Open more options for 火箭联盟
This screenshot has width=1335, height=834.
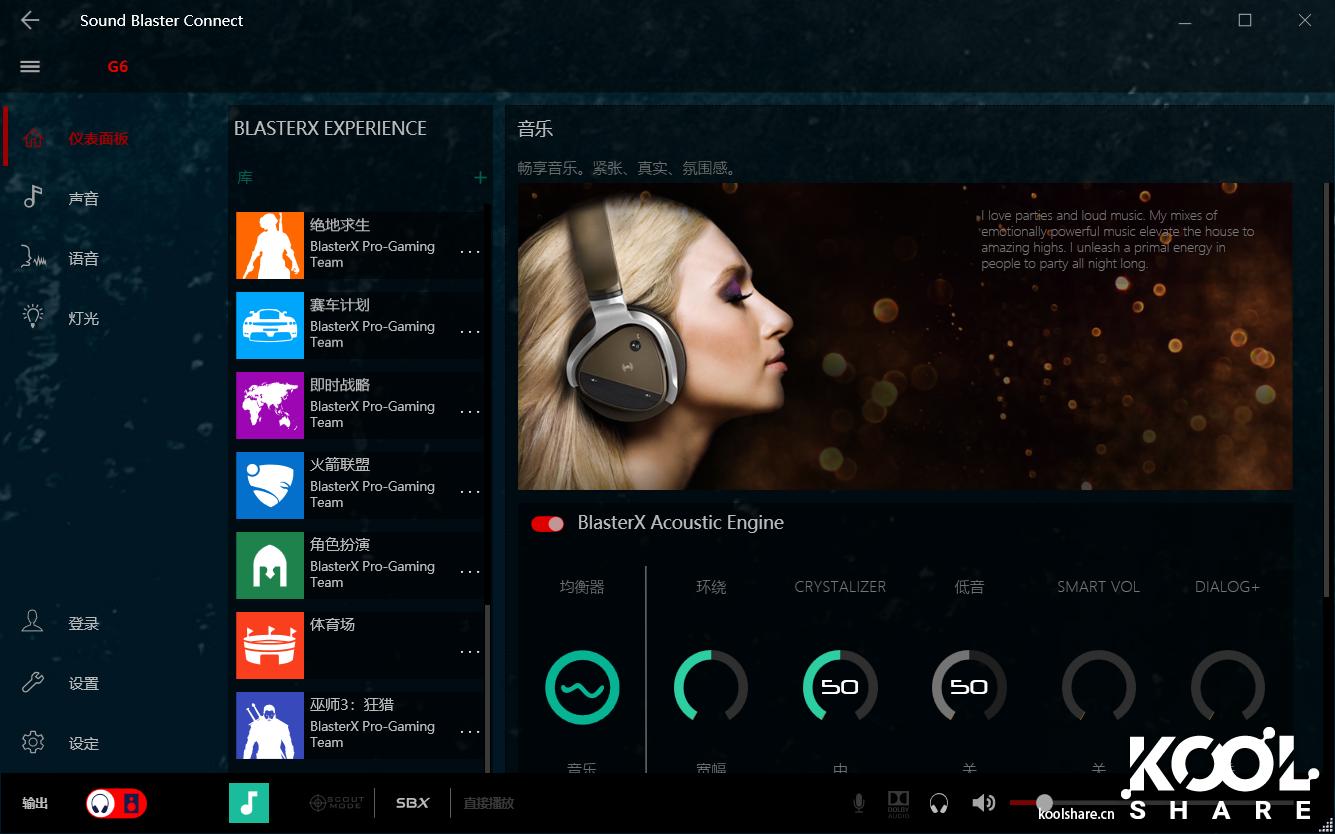470,492
